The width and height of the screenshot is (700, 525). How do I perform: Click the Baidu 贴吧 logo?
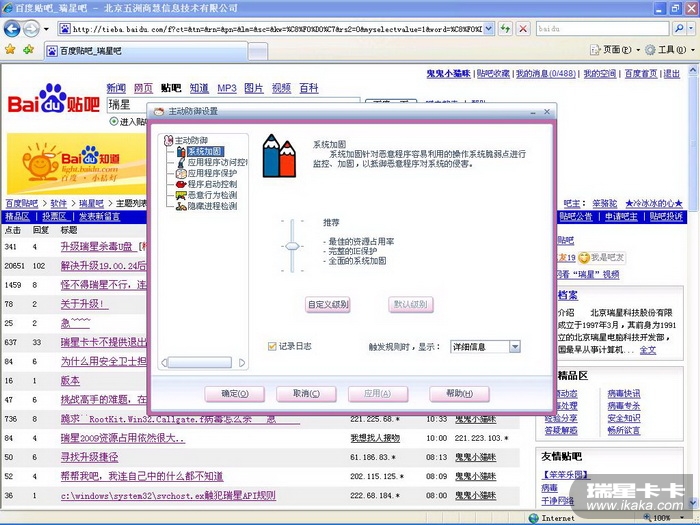[54, 99]
